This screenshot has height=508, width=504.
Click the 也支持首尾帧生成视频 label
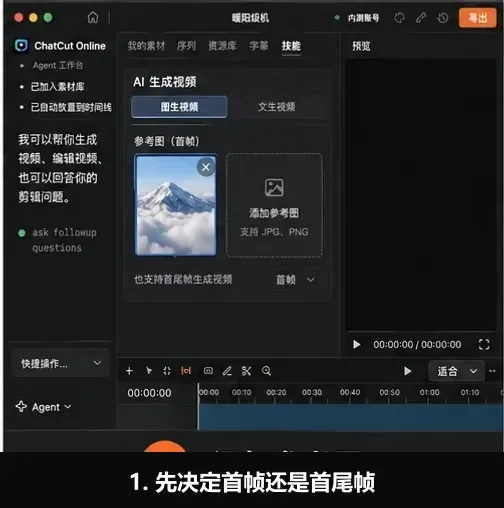point(183,279)
